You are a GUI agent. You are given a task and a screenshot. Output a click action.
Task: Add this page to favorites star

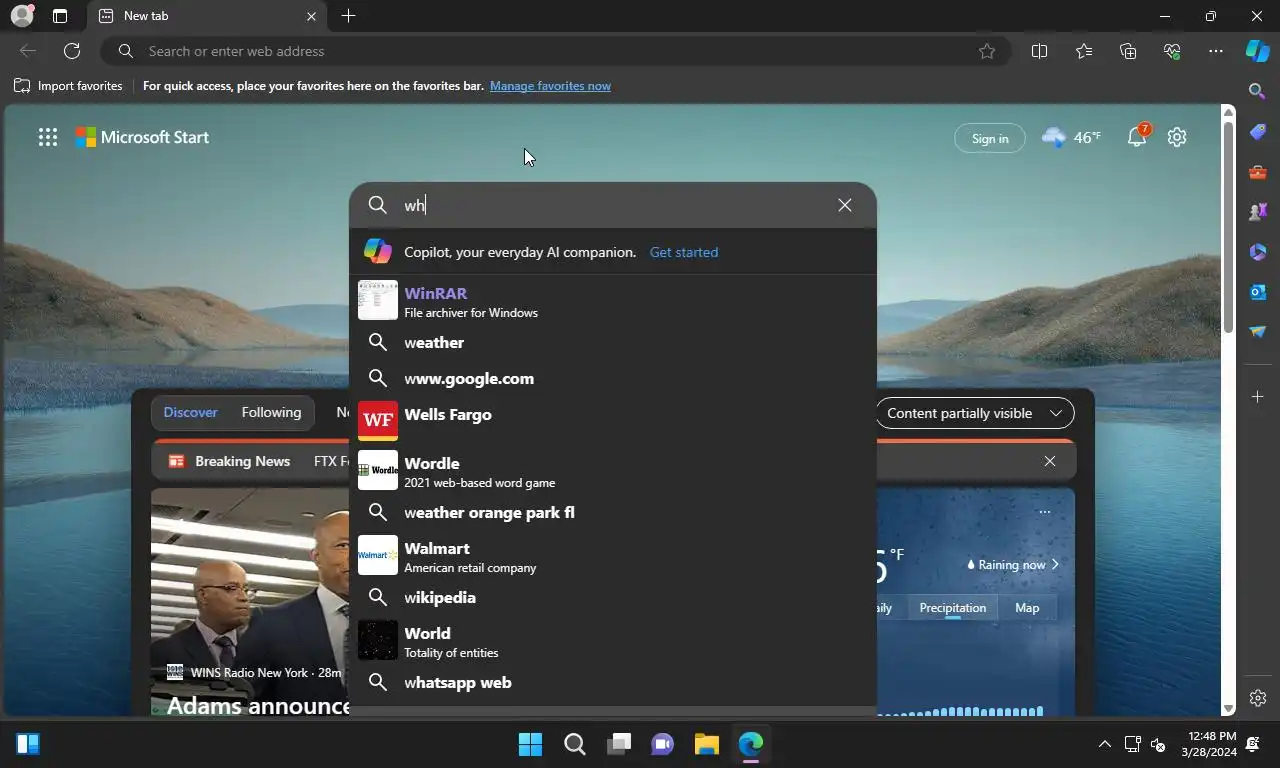(987, 51)
